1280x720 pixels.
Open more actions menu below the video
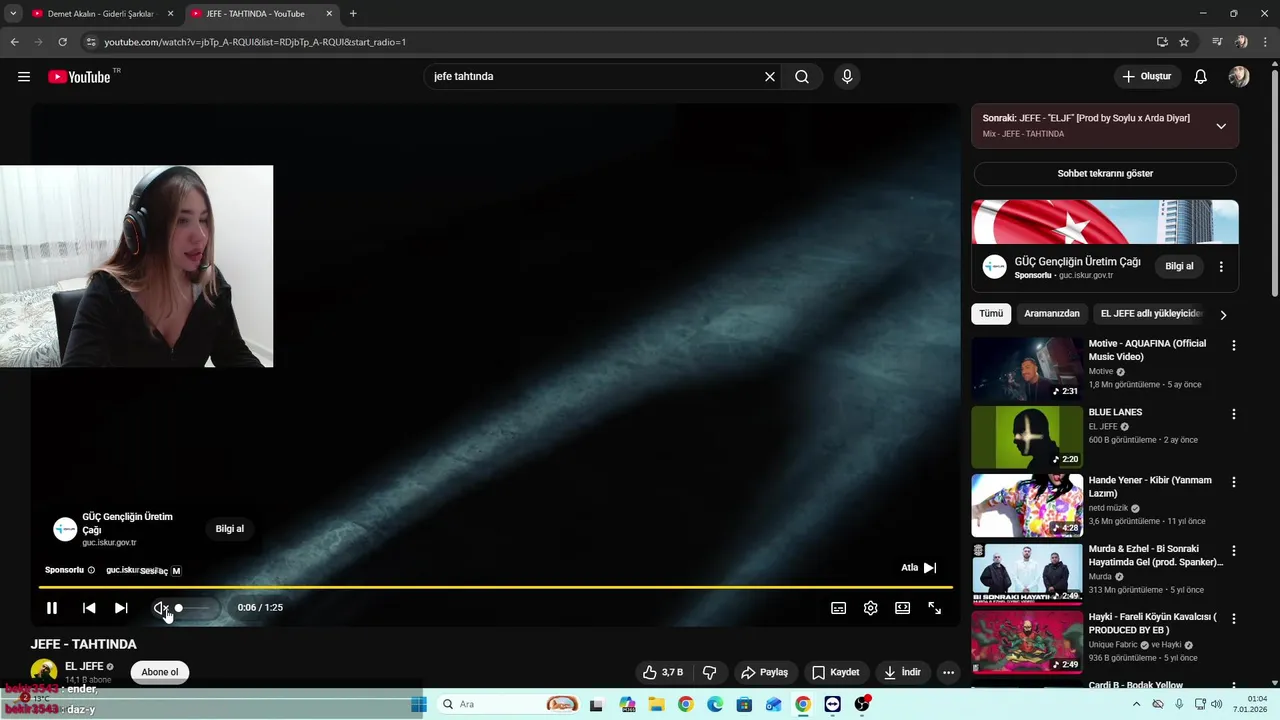949,672
